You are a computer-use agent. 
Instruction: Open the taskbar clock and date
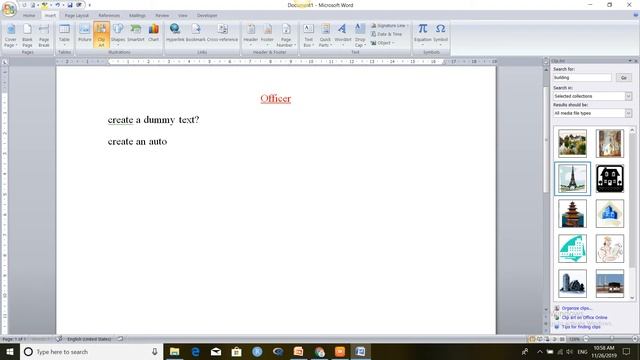click(603, 351)
